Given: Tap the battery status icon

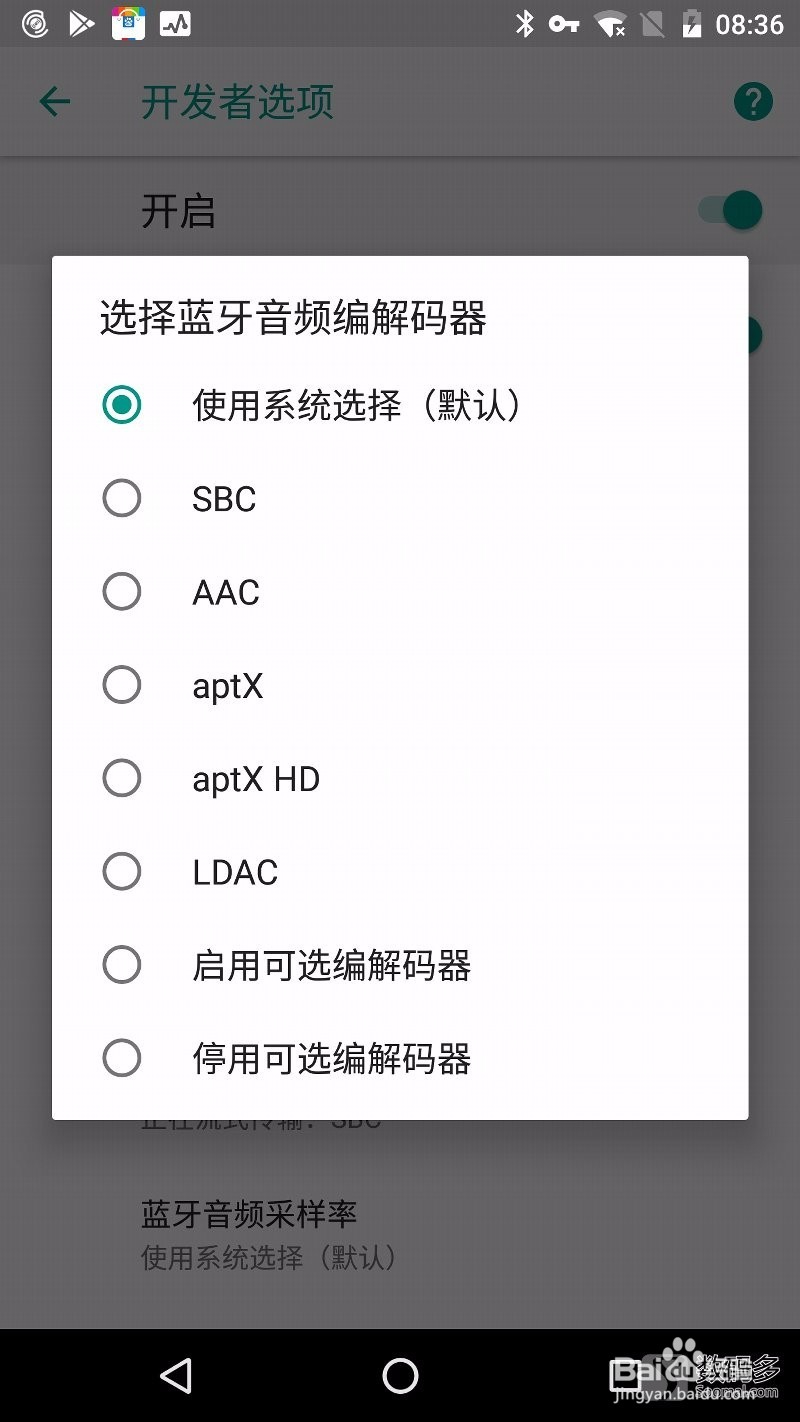Looking at the screenshot, I should 691,24.
